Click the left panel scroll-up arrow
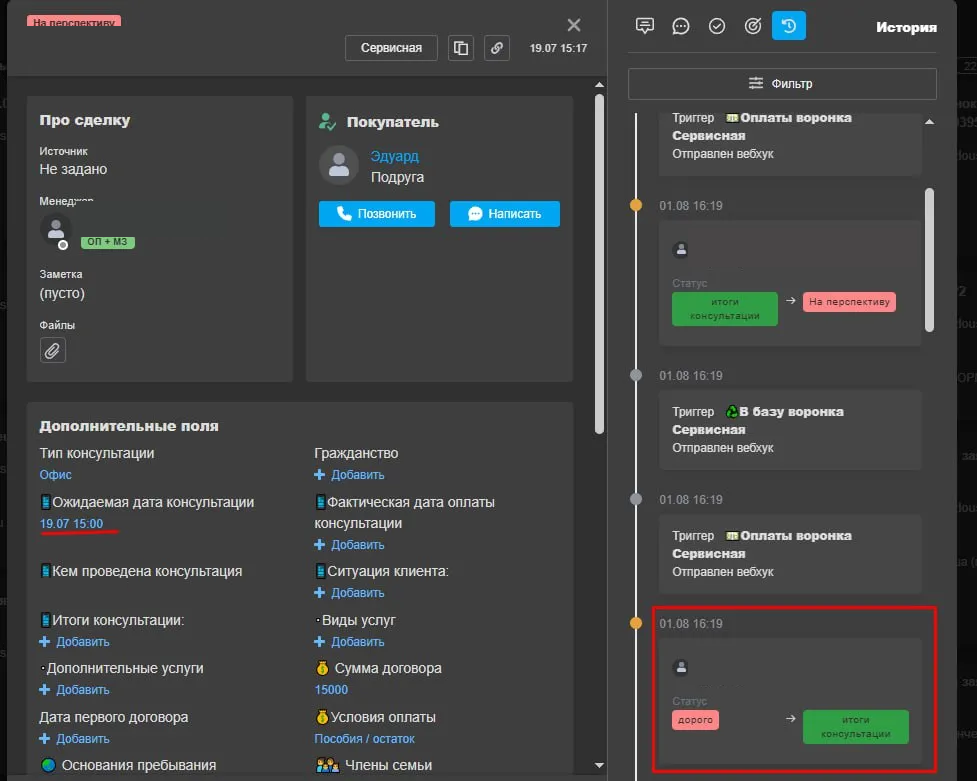Viewport: 977px width, 781px height. [x=599, y=84]
